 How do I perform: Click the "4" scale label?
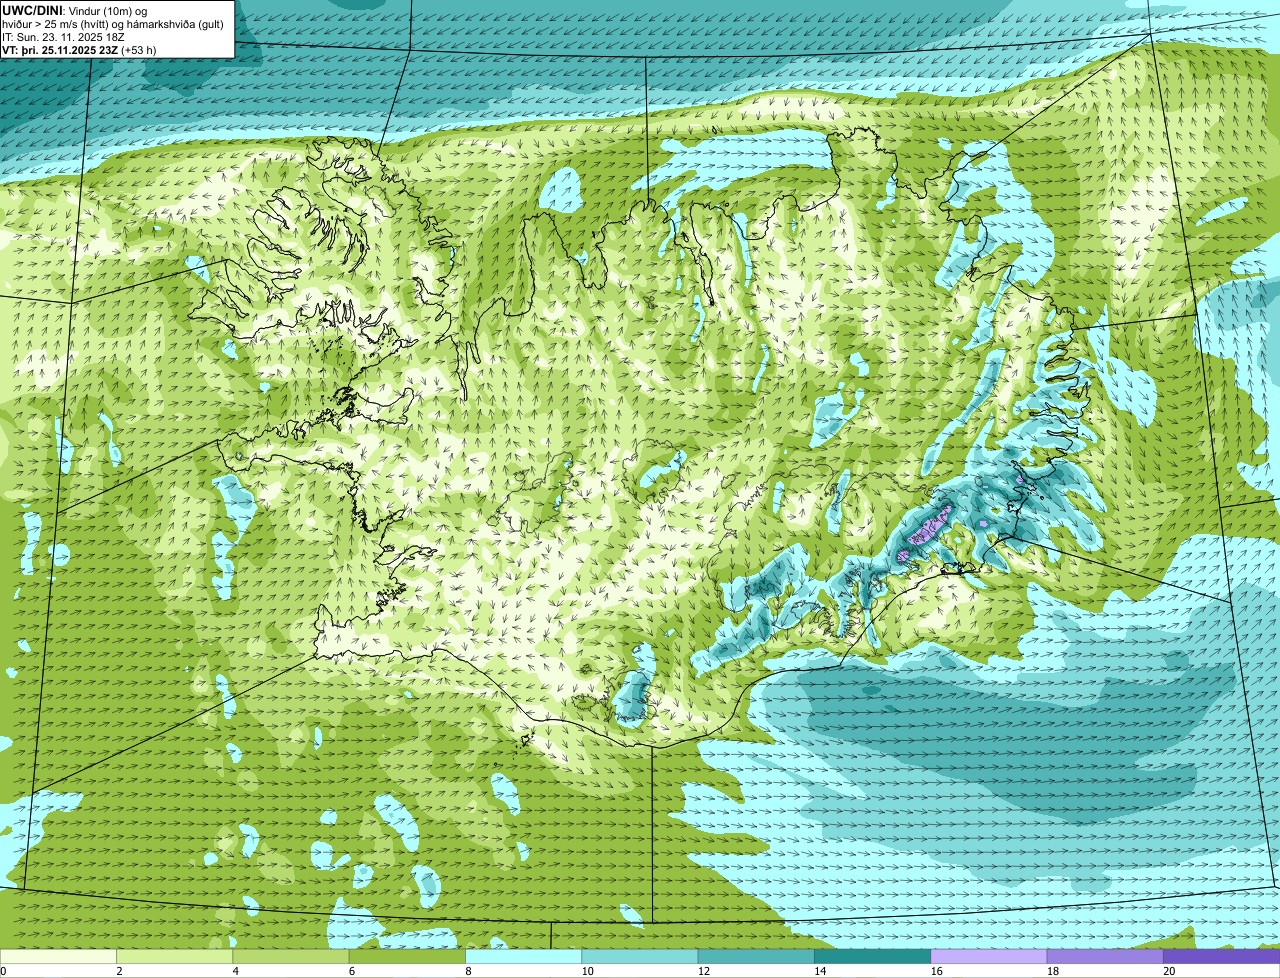pos(236,971)
